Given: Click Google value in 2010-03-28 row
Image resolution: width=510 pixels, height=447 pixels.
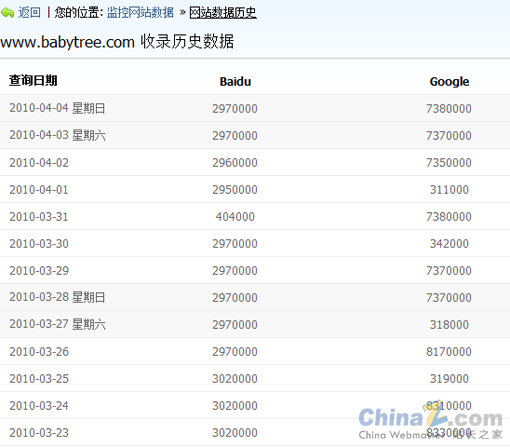Looking at the screenshot, I should tap(449, 298).
